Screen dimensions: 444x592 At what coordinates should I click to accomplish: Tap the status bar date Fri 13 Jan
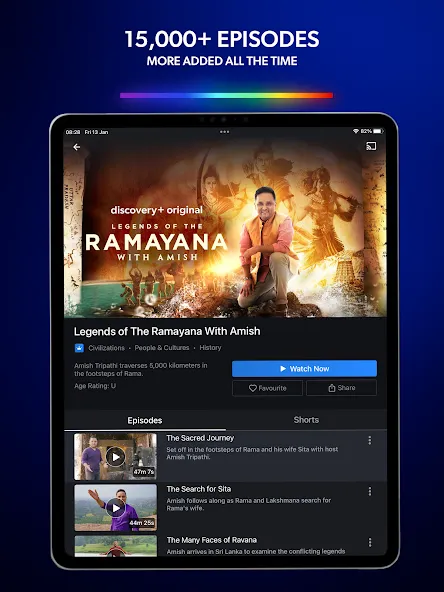96,132
